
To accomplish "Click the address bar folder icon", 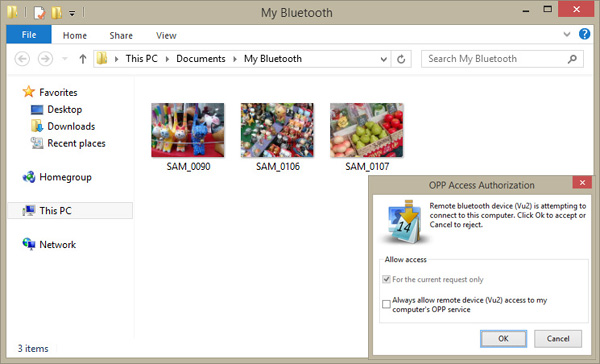I will click(x=102, y=59).
